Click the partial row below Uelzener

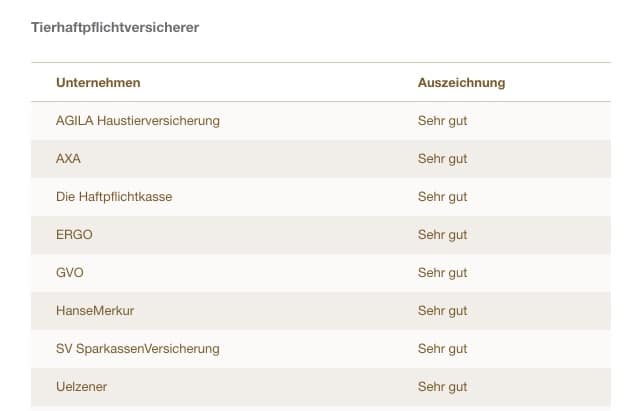coord(320,408)
